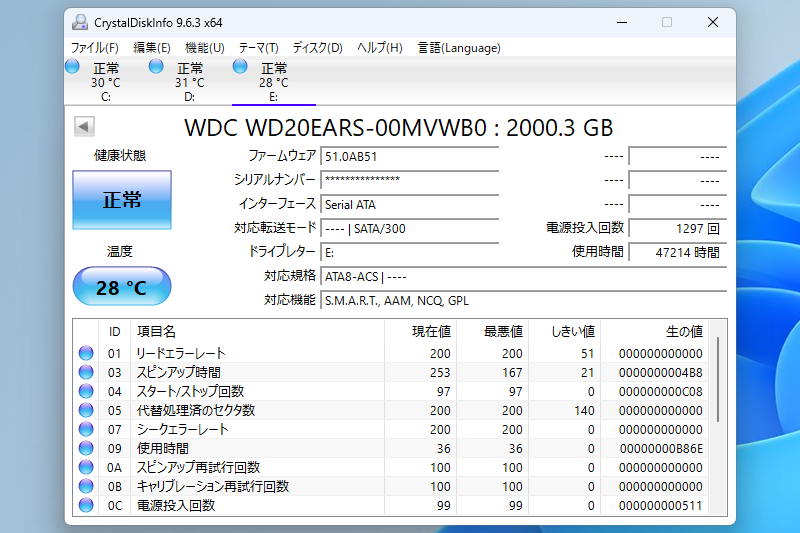
Task: Click the 項目名 column header
Action: (258, 332)
